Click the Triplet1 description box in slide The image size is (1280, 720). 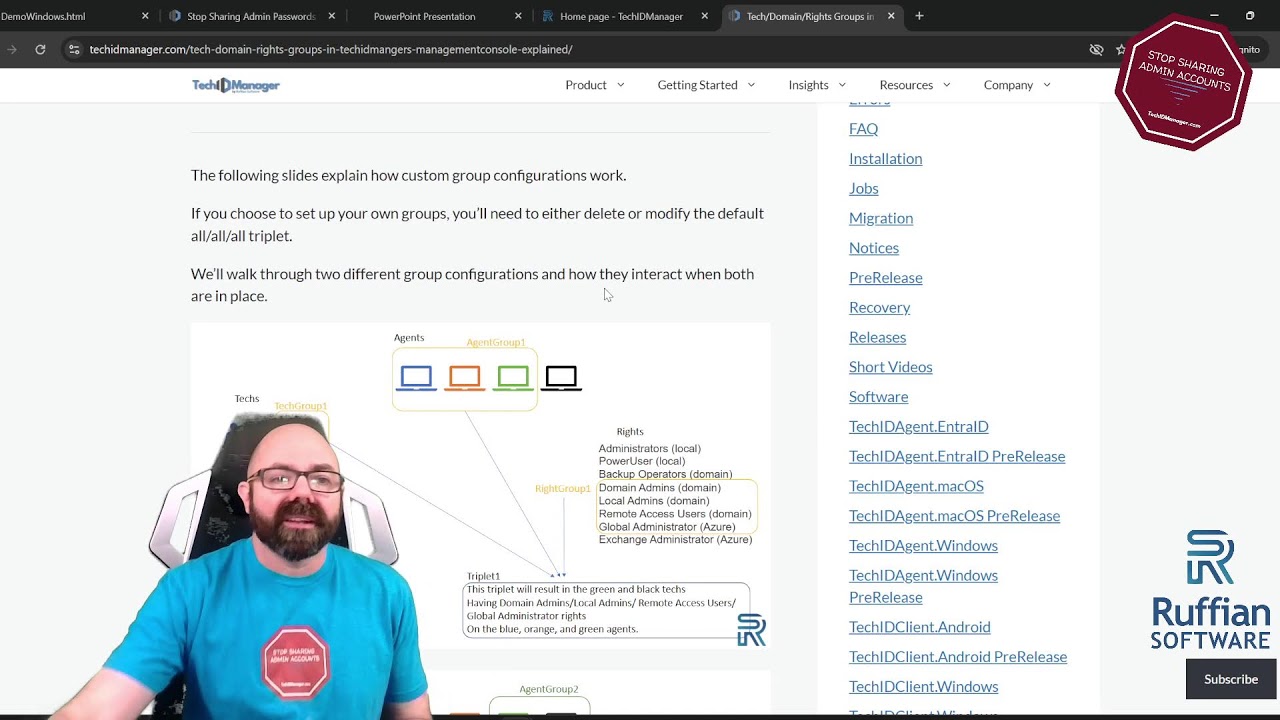pos(606,610)
